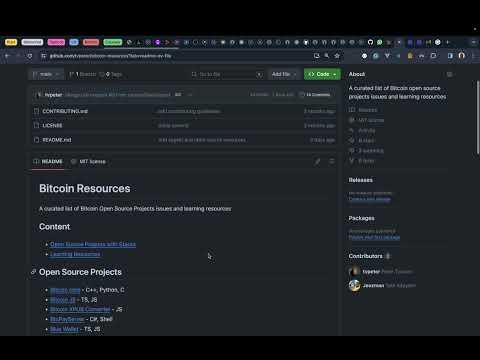Open the browser side panel icon
This screenshot has width=480, height=360.
coord(450,56)
